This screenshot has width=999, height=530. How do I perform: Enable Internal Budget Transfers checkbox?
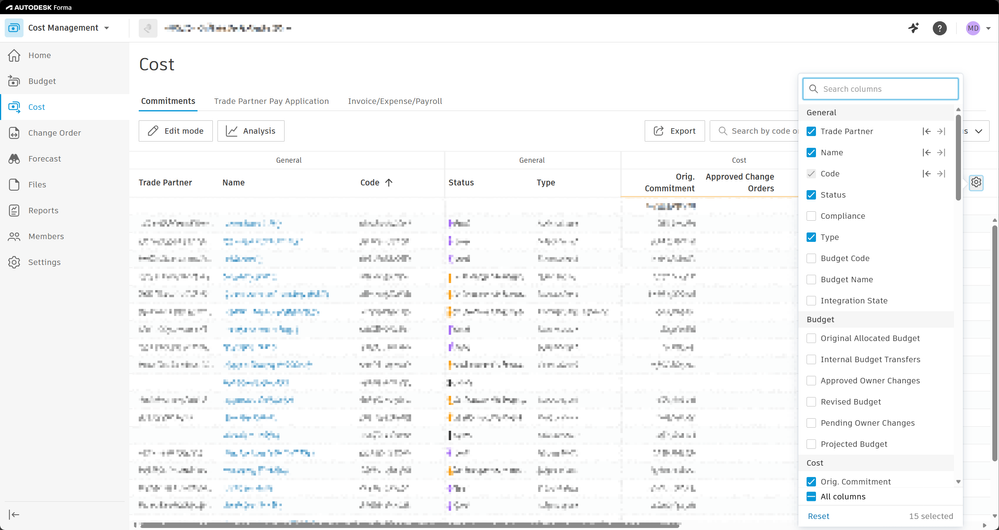[x=811, y=359]
